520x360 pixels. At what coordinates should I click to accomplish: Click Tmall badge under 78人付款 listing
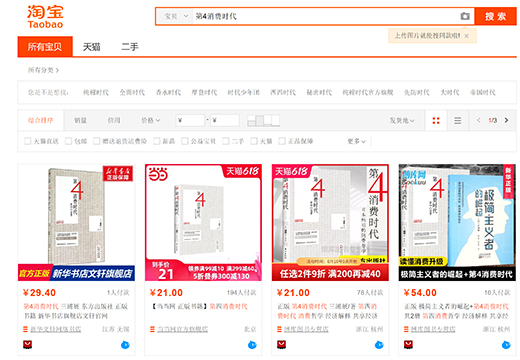pos(282,345)
